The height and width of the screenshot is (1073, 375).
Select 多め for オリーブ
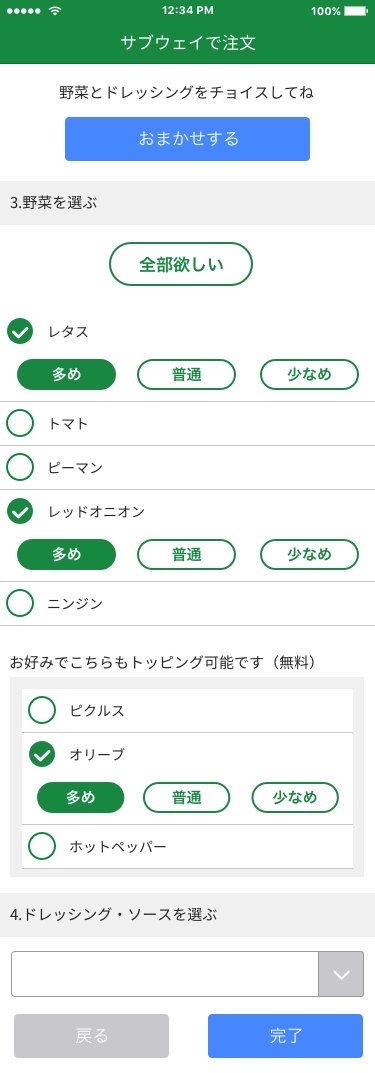81,797
